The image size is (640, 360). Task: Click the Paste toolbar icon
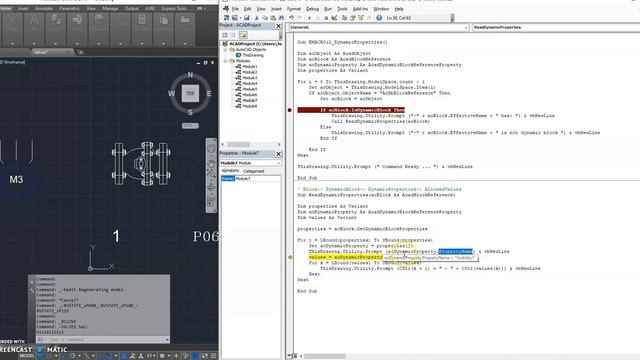point(273,18)
